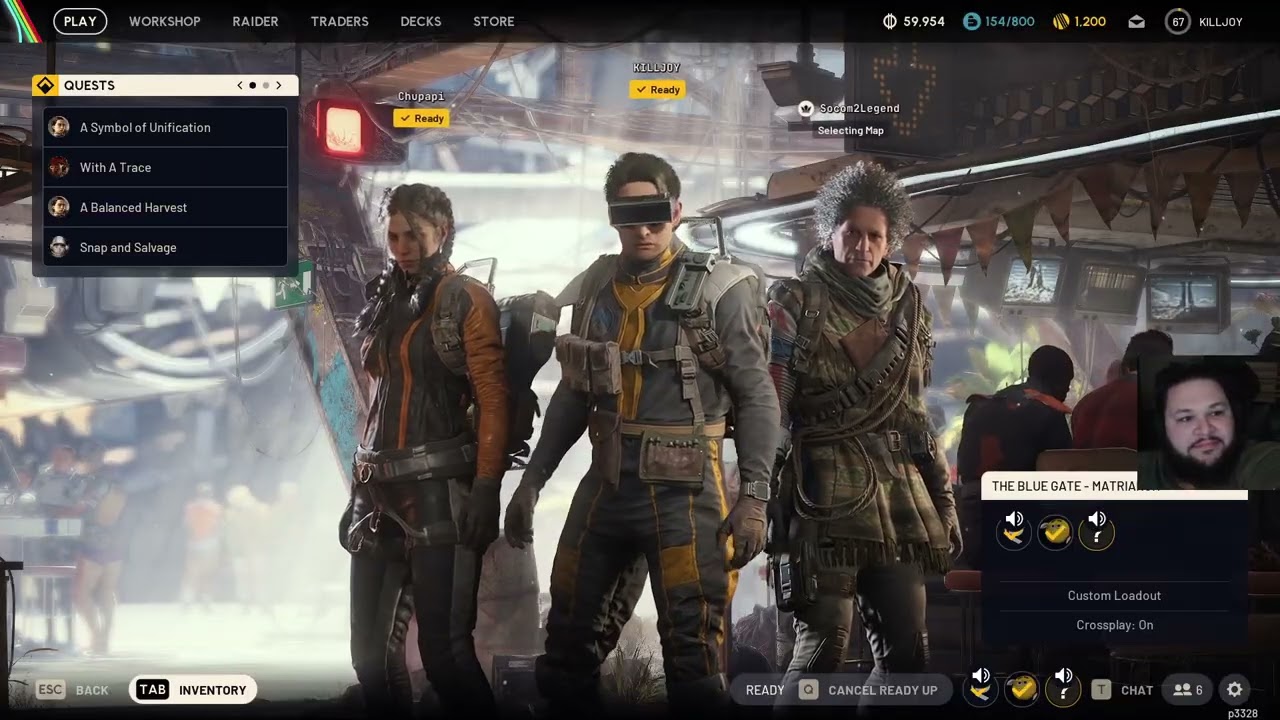Mute first squad member in map panel
Screen dimensions: 1280x720
pos(1014,530)
